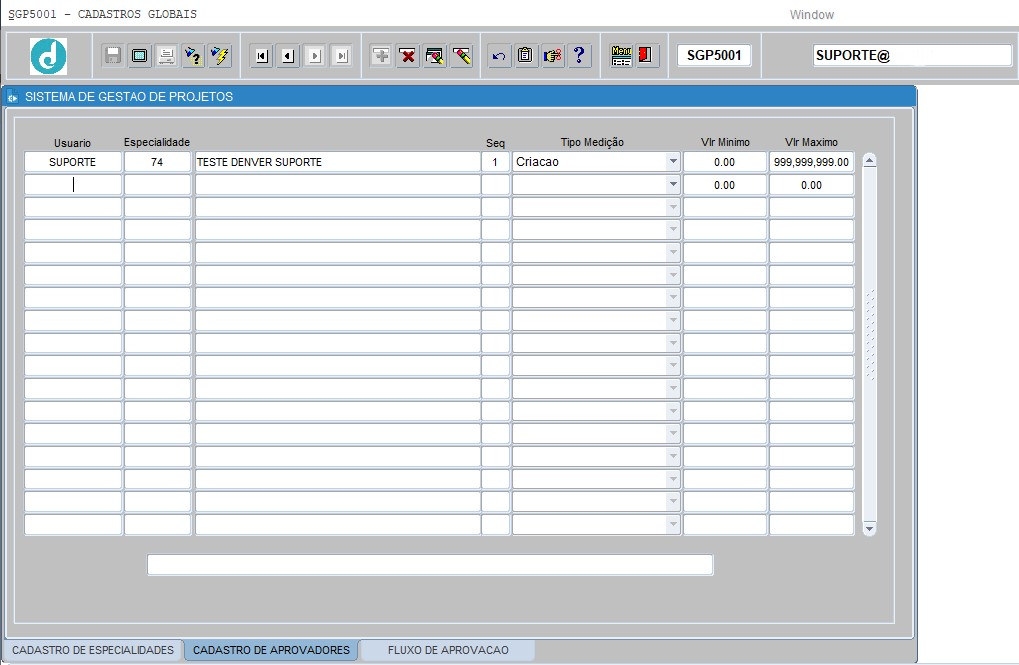Viewport: 1019px width, 665px height.
Task: Go to next record arrow button
Action: [315, 56]
